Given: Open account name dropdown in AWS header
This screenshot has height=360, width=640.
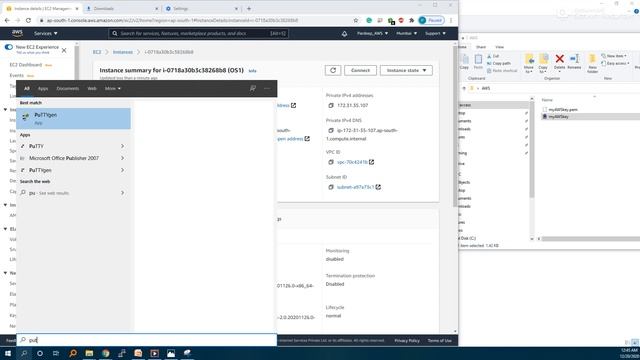Looking at the screenshot, I should pyautogui.click(x=372, y=33).
